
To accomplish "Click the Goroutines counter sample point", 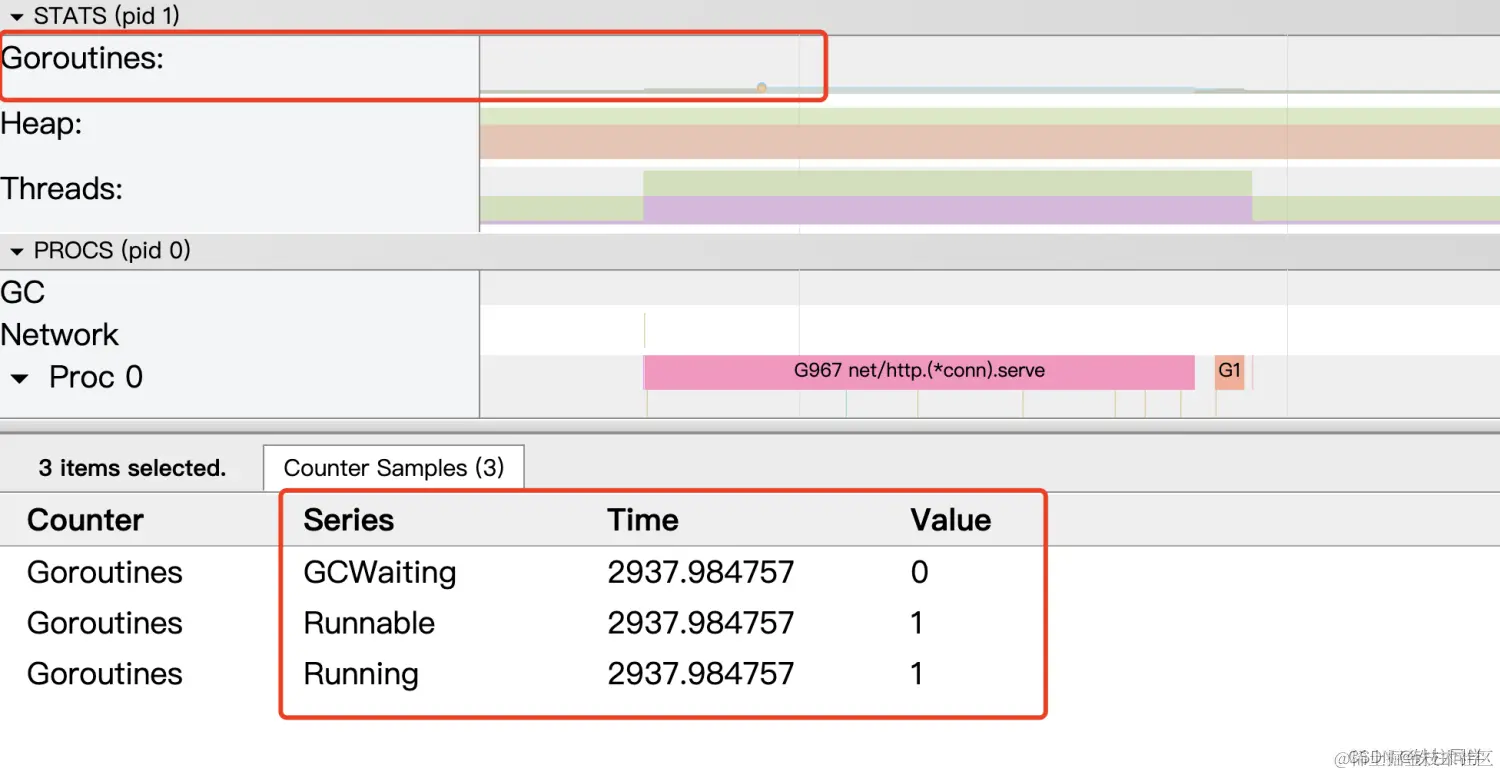I will [762, 88].
